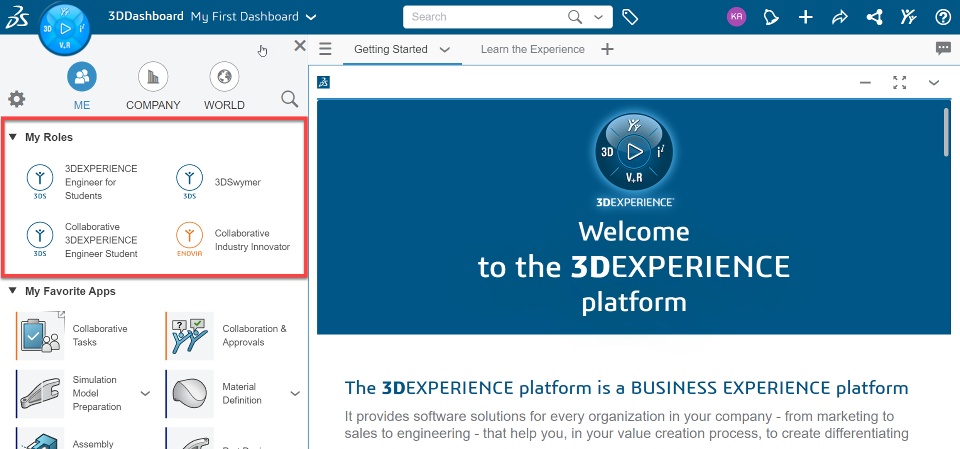Click the magnifier icon in search box

pyautogui.click(x=575, y=17)
